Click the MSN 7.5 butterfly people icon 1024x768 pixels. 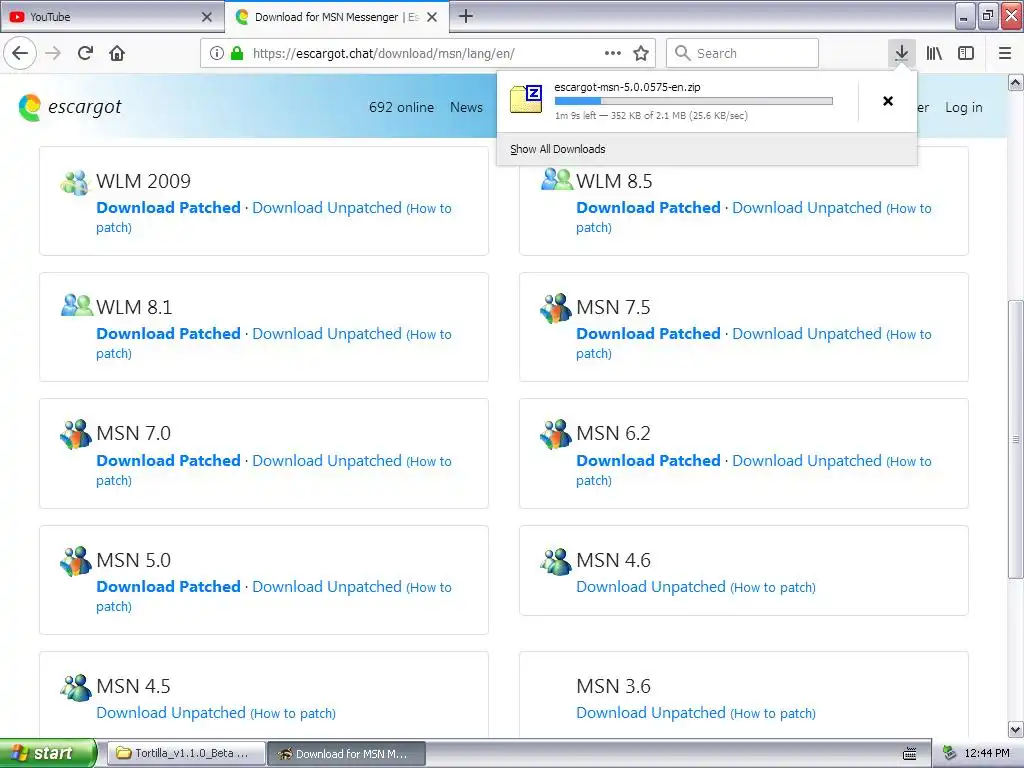[556, 308]
